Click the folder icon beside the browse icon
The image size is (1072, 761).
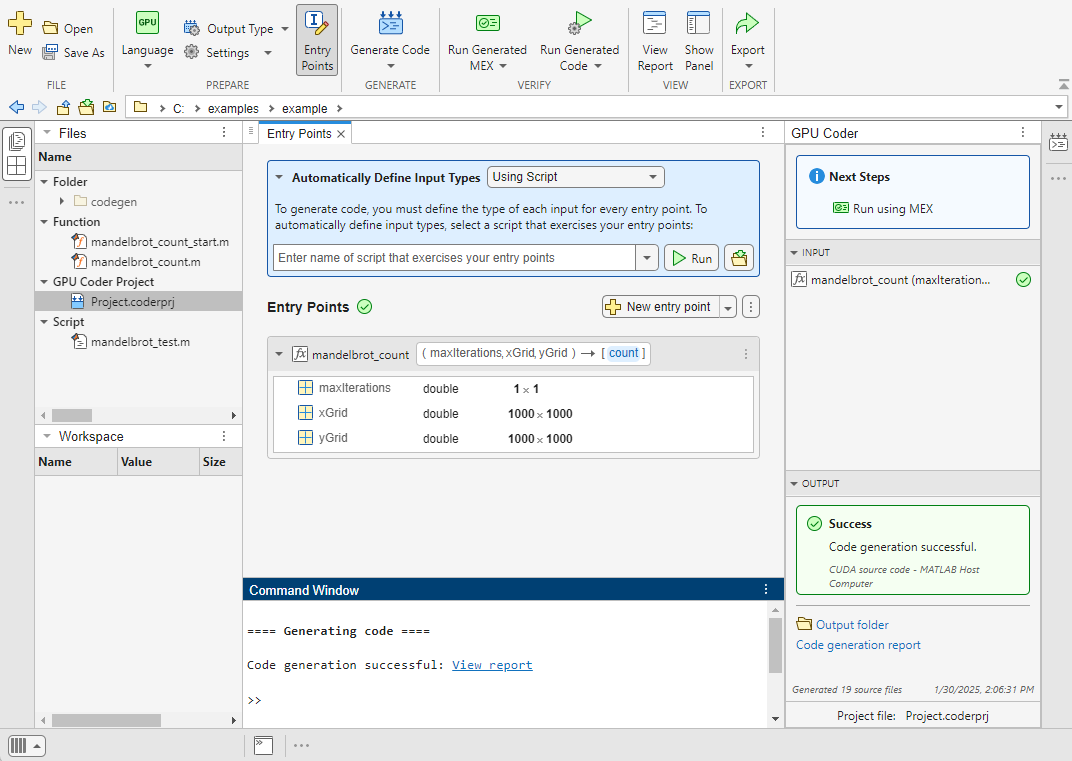pos(109,107)
